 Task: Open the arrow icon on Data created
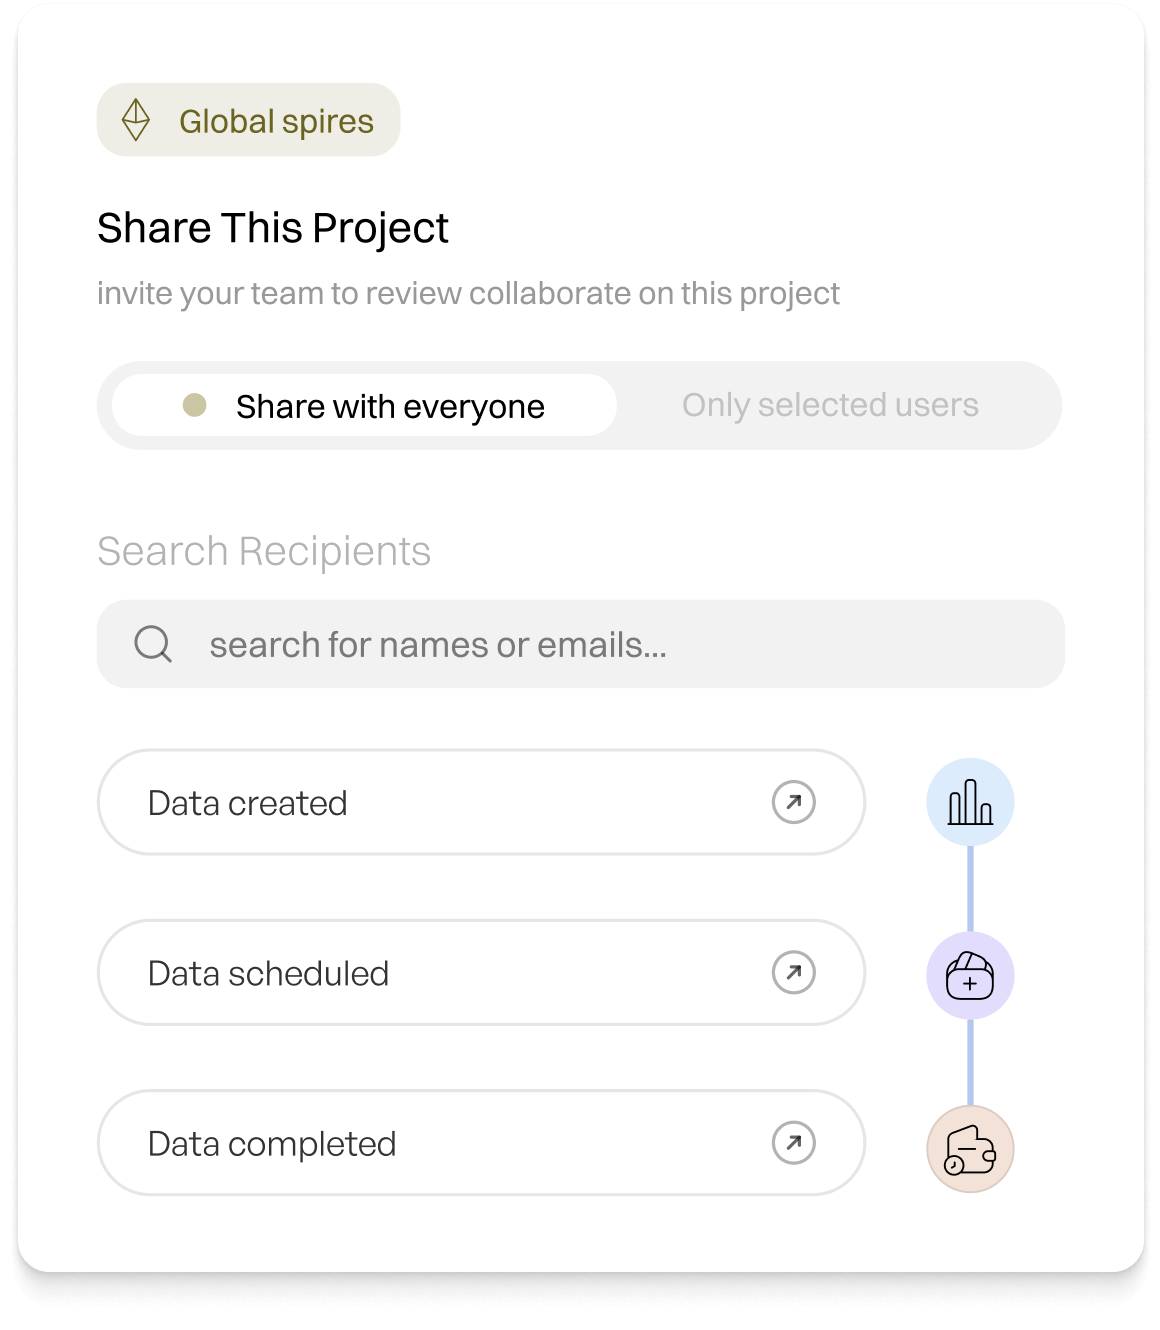[794, 802]
